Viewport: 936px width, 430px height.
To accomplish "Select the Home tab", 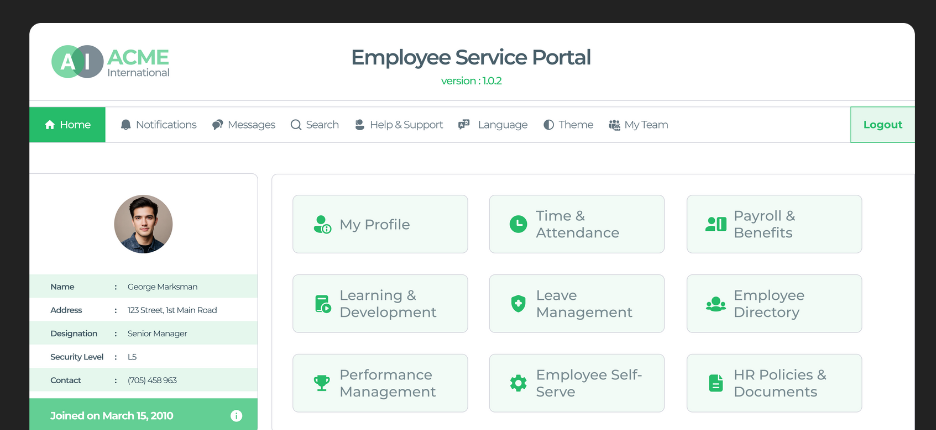I will (67, 125).
